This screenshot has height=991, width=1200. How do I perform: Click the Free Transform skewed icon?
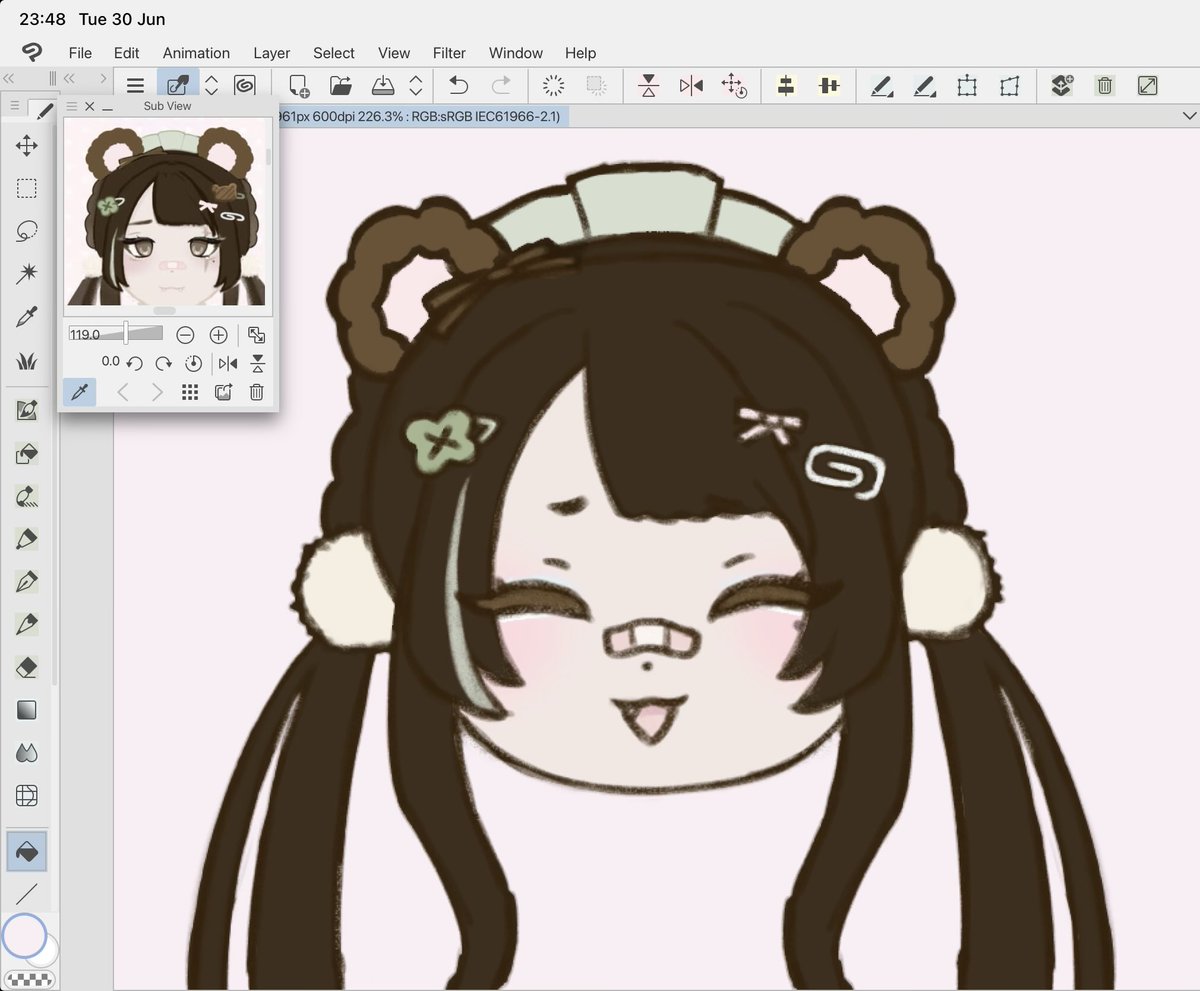(1009, 86)
